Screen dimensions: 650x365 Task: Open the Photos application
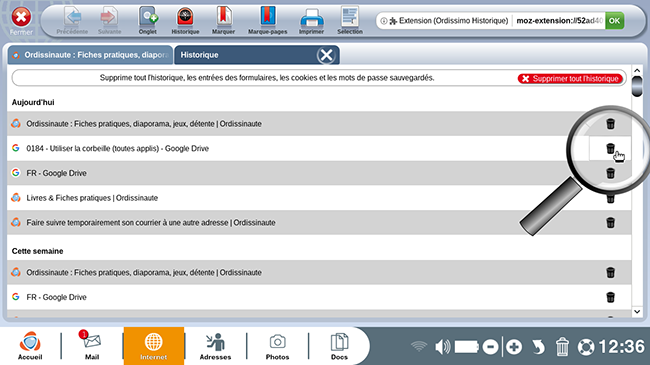(277, 346)
